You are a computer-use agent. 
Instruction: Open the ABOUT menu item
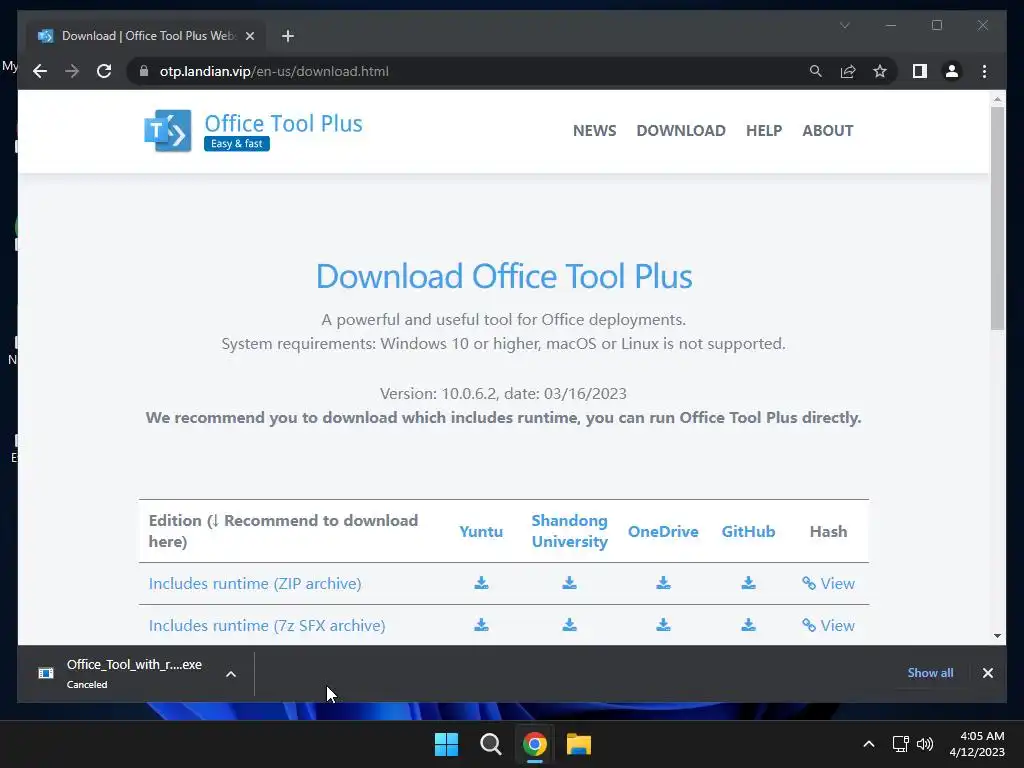[827, 131]
